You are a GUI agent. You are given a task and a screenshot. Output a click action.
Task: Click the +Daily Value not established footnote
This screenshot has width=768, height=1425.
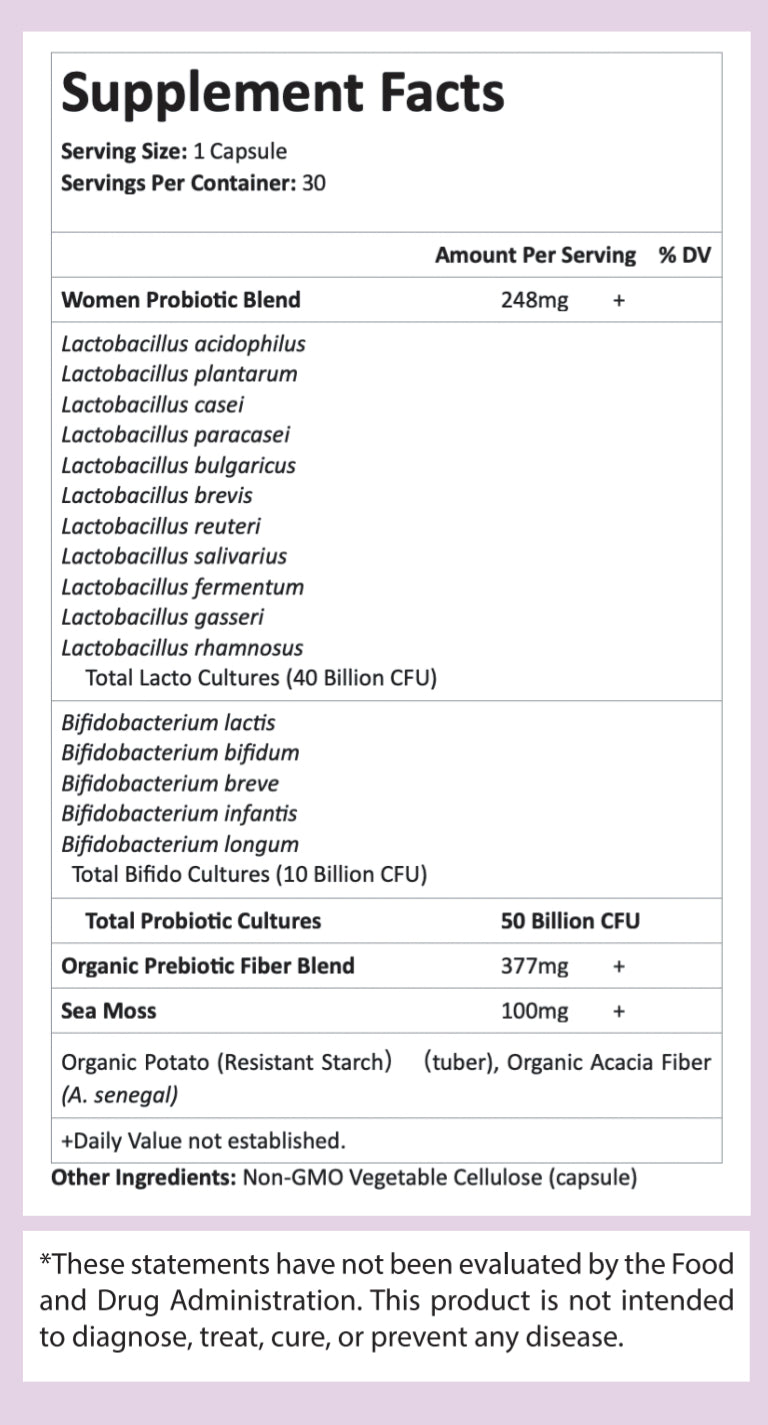point(203,1140)
